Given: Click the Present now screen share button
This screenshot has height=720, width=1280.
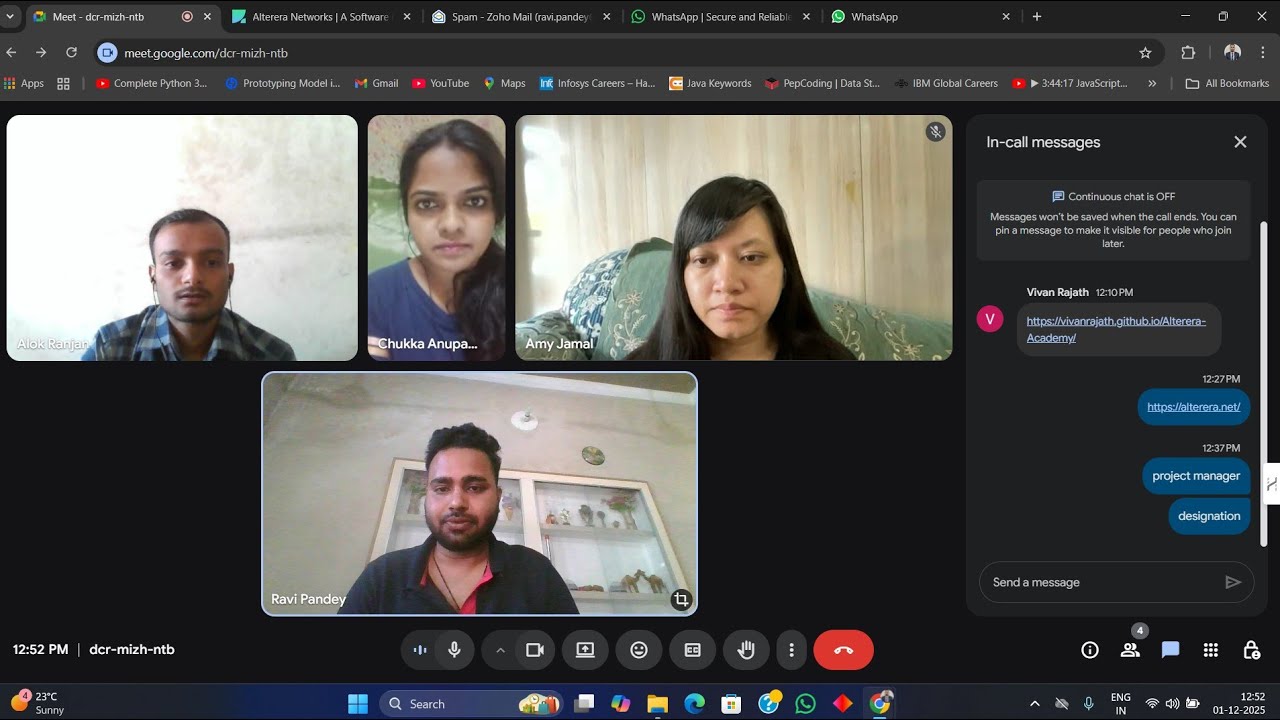Looking at the screenshot, I should (585, 650).
